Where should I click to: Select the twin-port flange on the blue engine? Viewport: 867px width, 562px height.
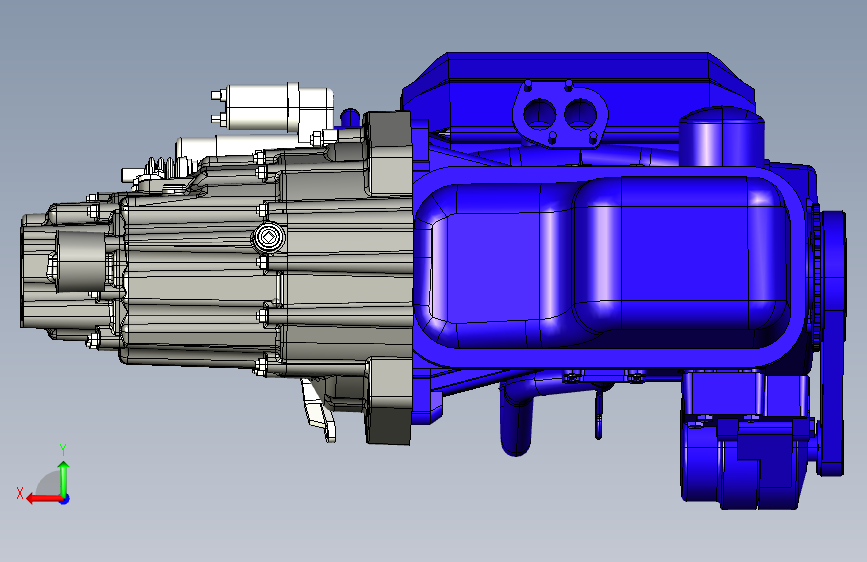click(x=560, y=115)
